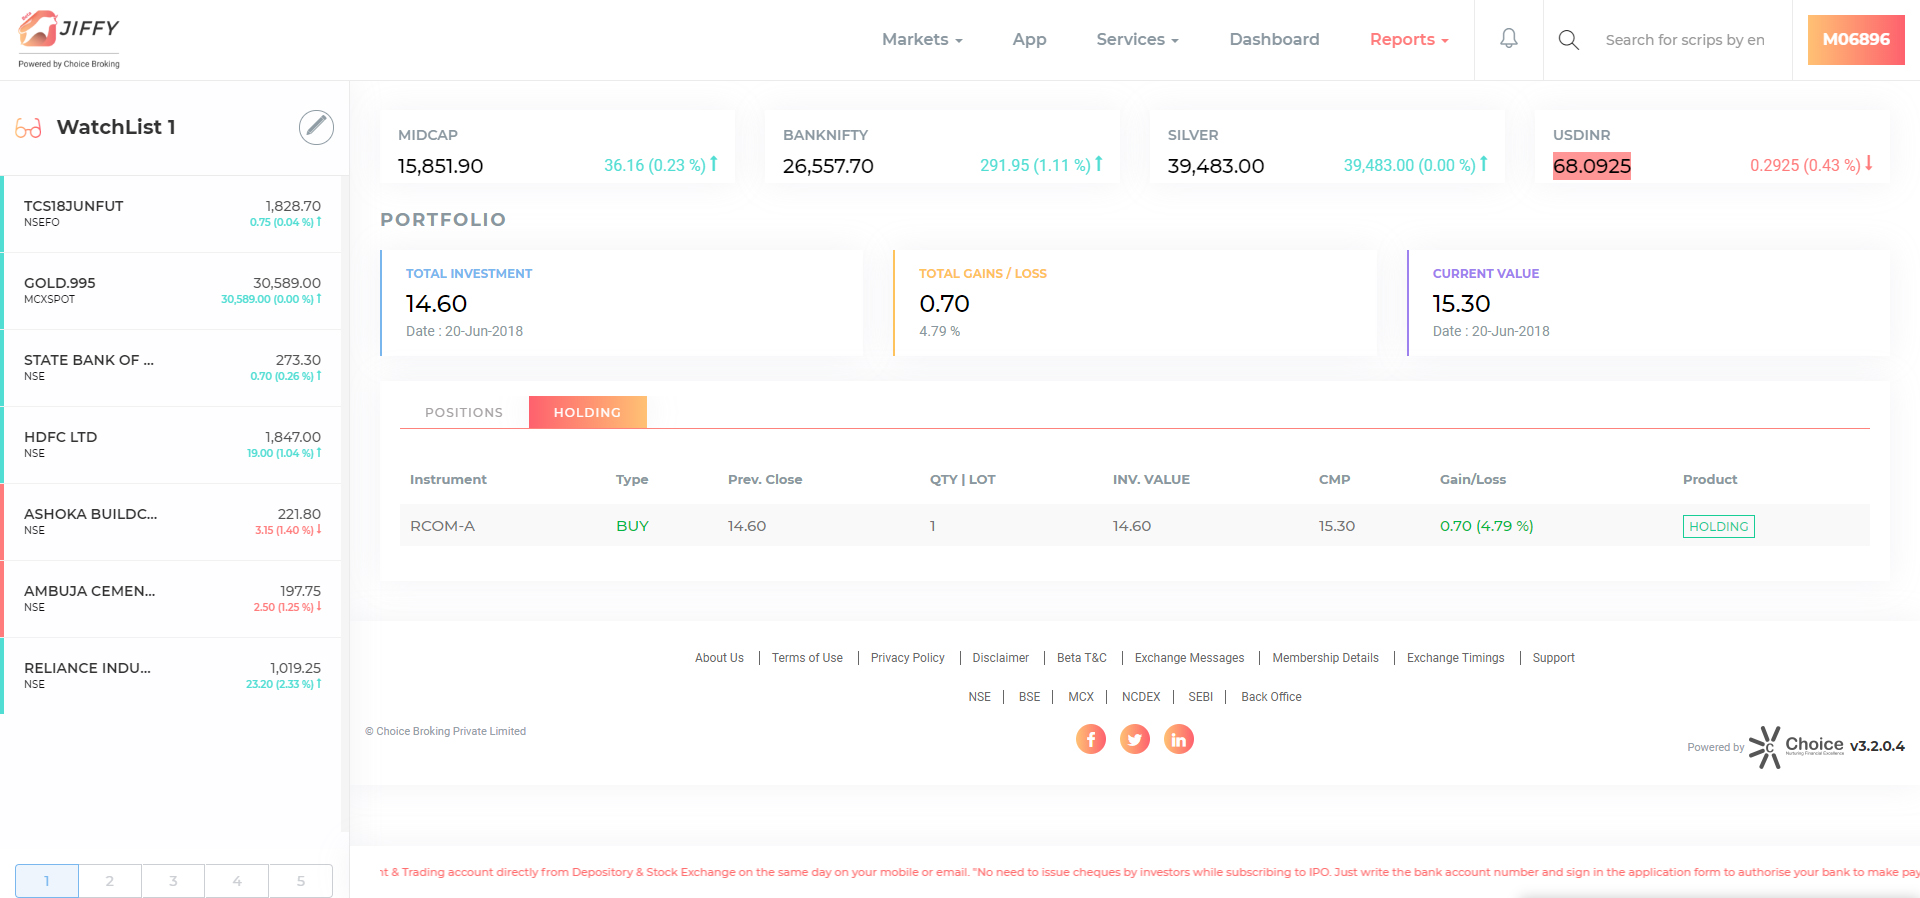
Task: Click the Total Investment summary card
Action: pos(621,303)
